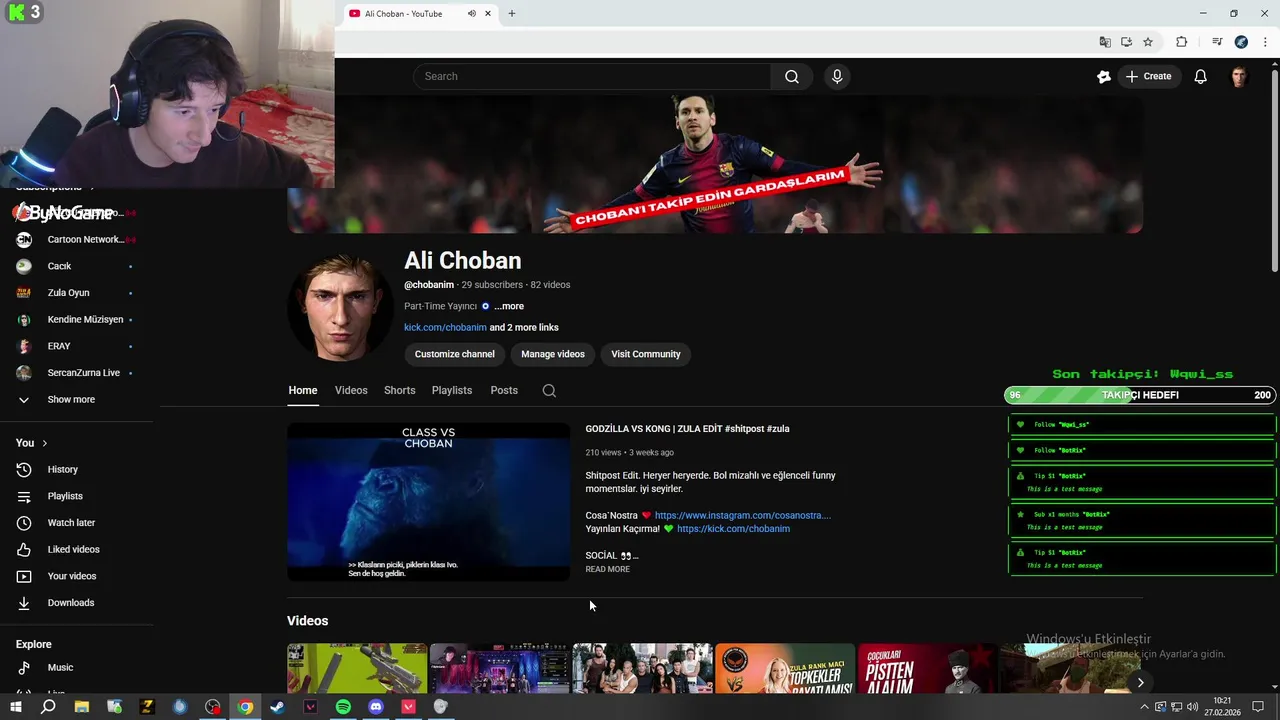The image size is (1280, 720).
Task: Expand Show more subscriptions
Action: (70, 400)
